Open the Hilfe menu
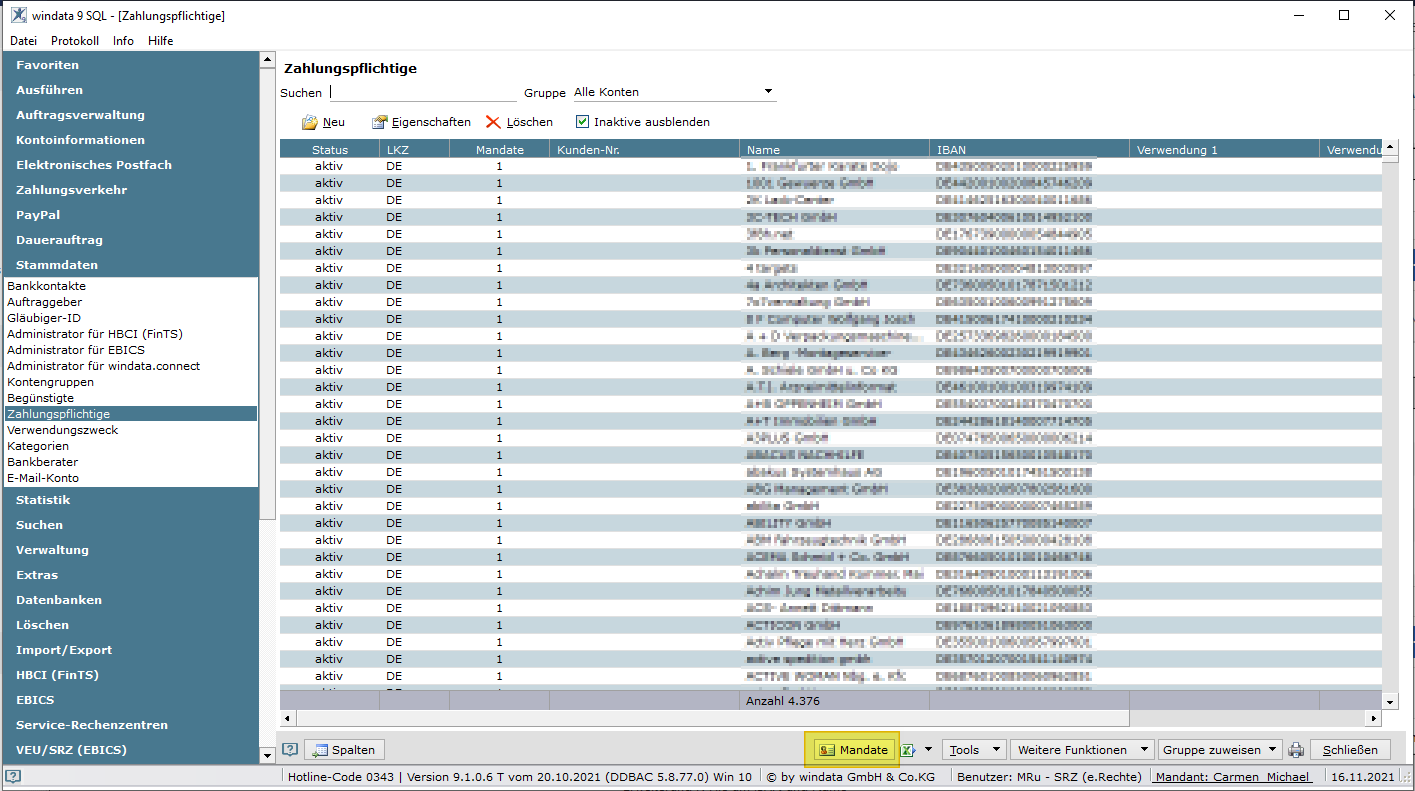1415x791 pixels. [160, 41]
